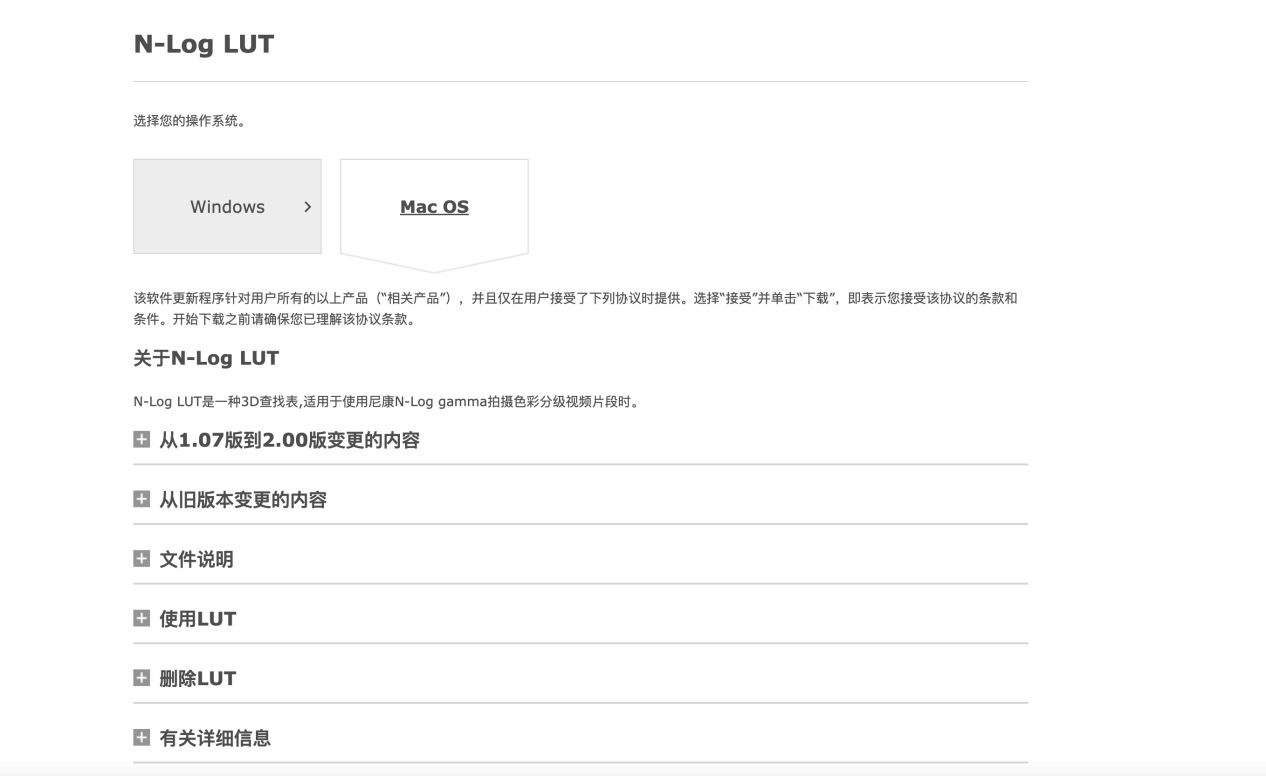The width and height of the screenshot is (1266, 776).
Task: Select the Mac OS tab
Action: (x=434, y=207)
